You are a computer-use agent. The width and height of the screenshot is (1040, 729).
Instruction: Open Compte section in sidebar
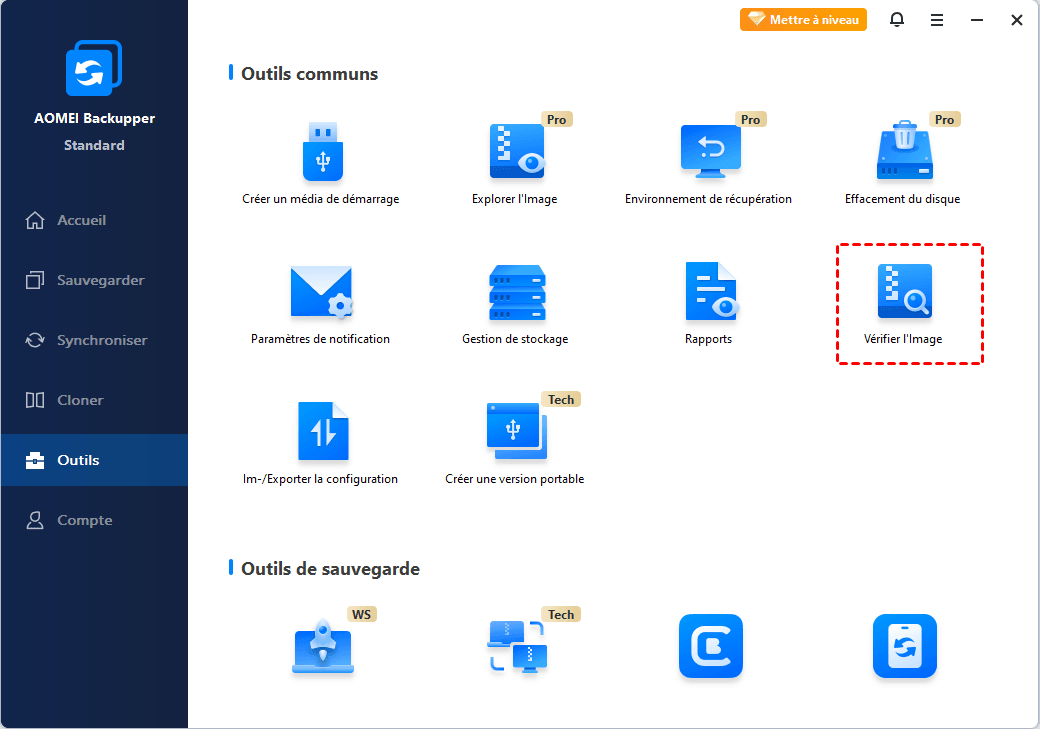pyautogui.click(x=94, y=520)
